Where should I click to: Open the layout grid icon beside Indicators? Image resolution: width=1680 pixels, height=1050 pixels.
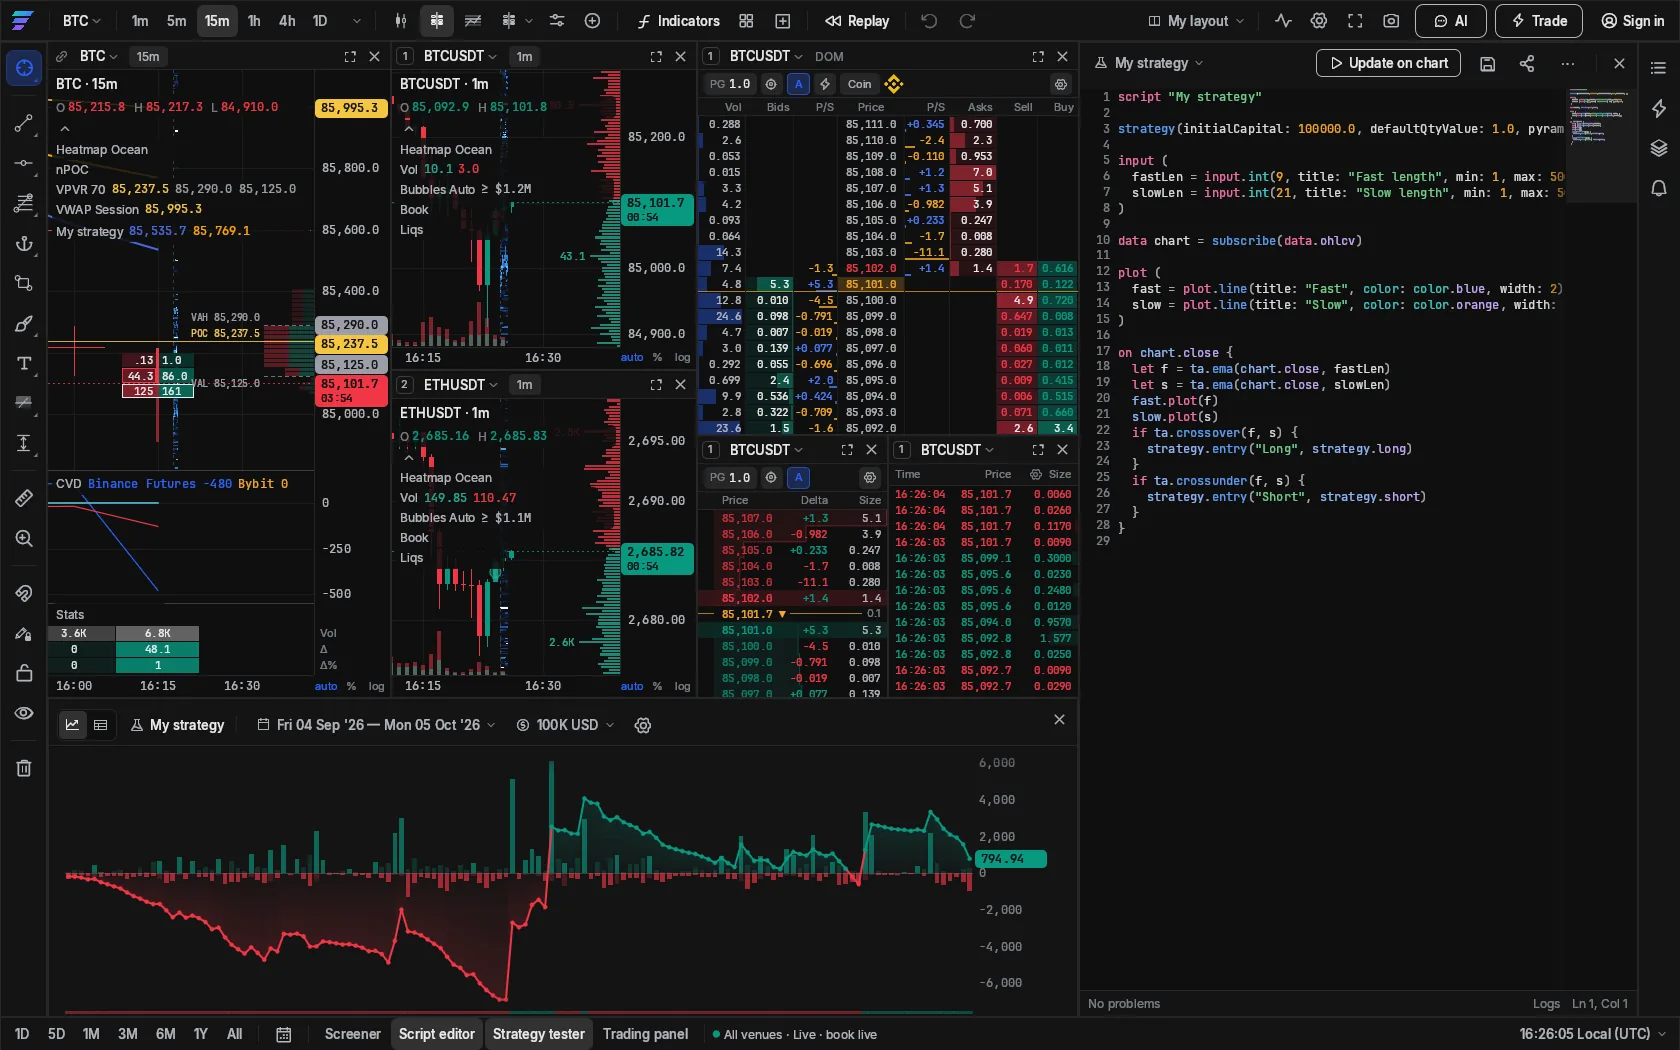point(746,21)
